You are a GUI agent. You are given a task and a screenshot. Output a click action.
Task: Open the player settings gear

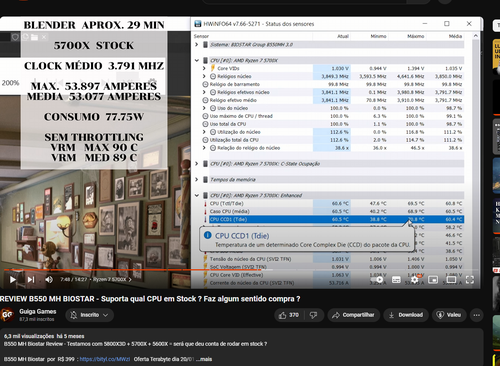415,280
